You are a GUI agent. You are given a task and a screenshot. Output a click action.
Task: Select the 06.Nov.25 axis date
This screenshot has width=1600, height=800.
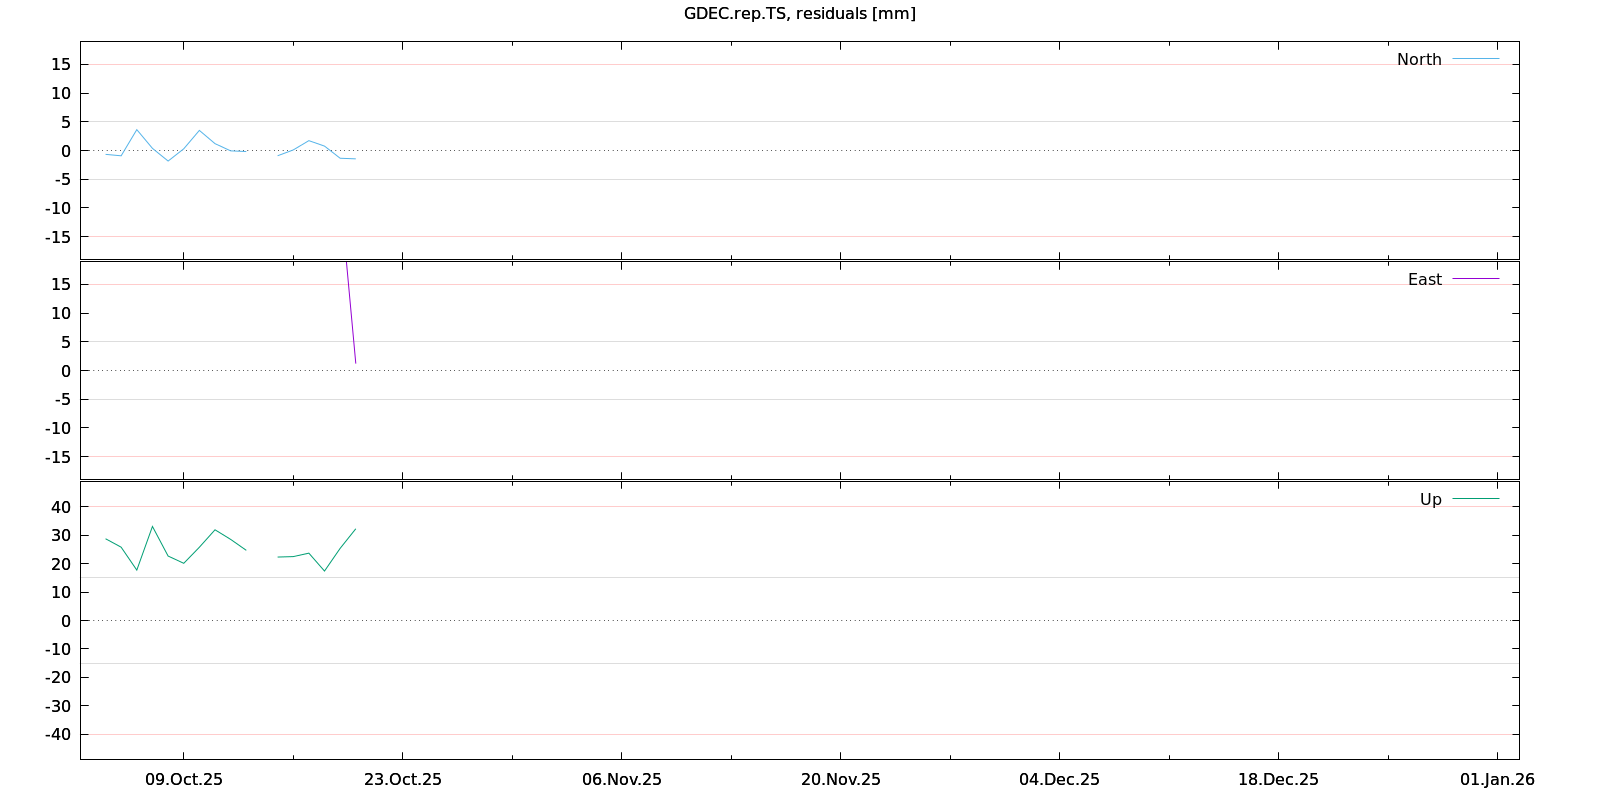[x=622, y=780]
